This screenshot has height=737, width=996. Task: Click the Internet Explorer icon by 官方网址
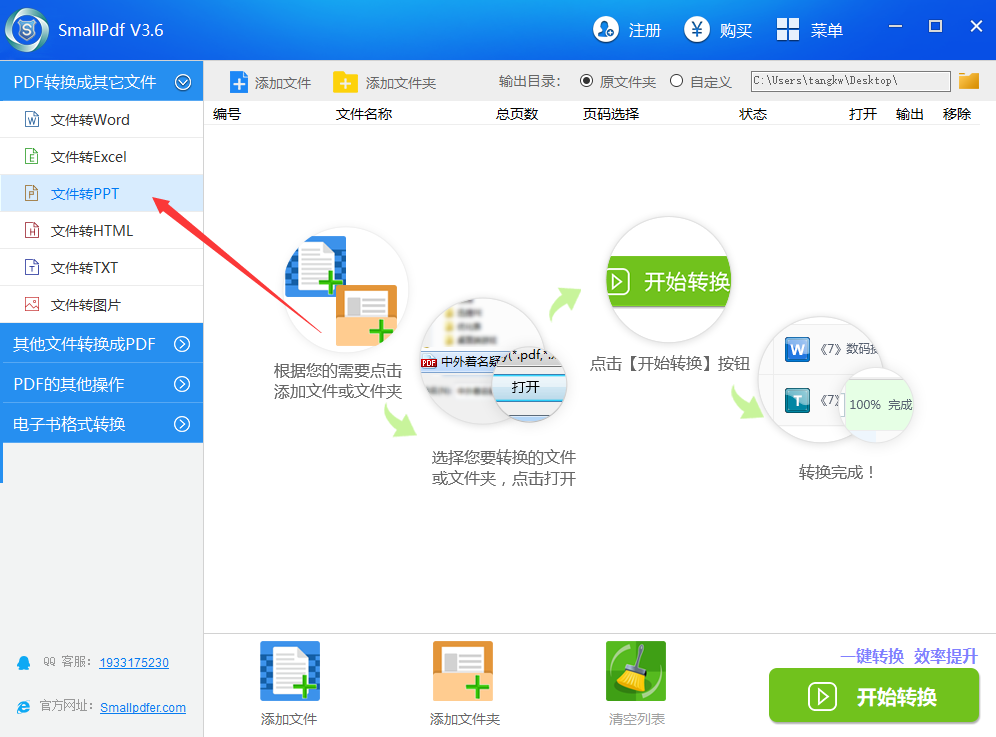24,707
